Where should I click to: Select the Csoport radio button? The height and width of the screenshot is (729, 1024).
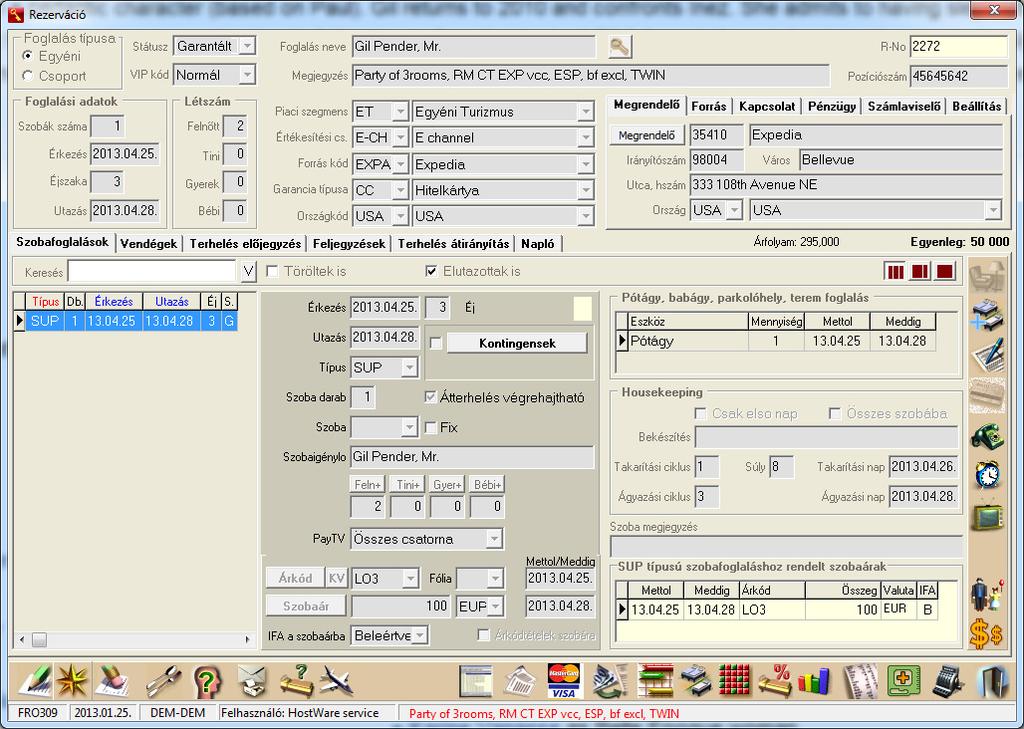(27, 76)
